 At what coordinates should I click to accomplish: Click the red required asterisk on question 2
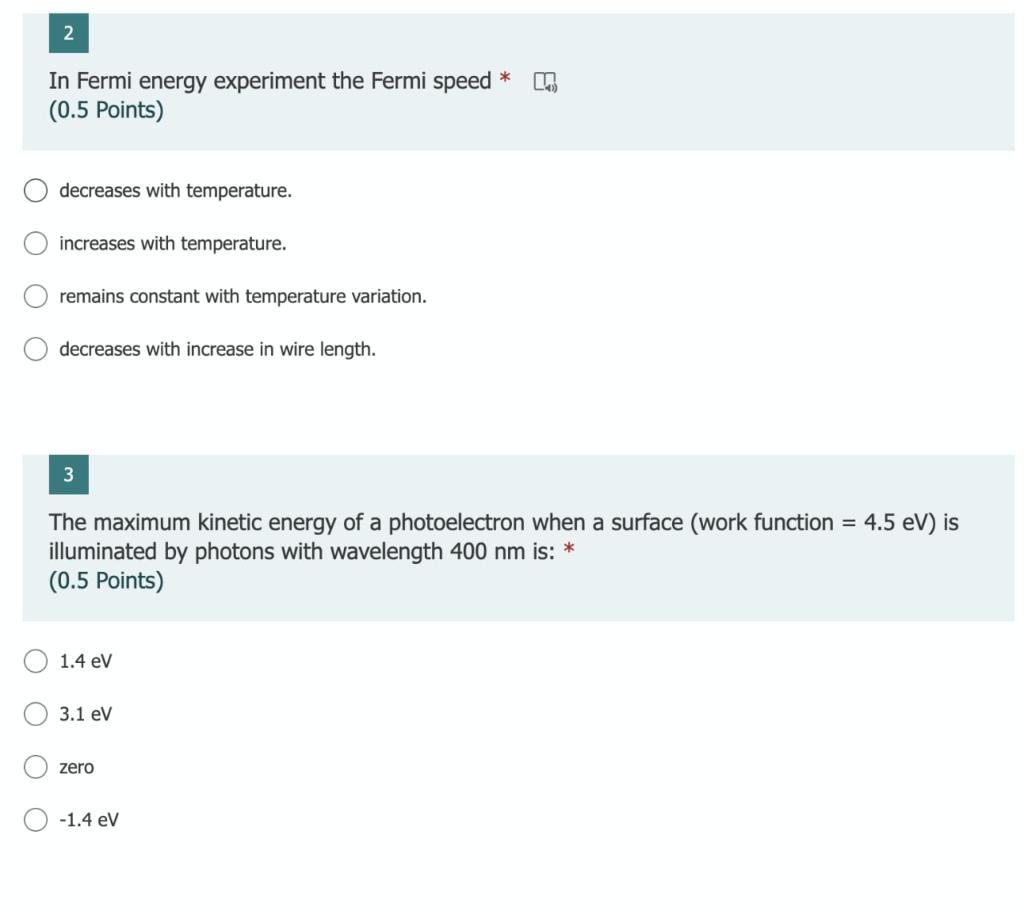coord(504,80)
